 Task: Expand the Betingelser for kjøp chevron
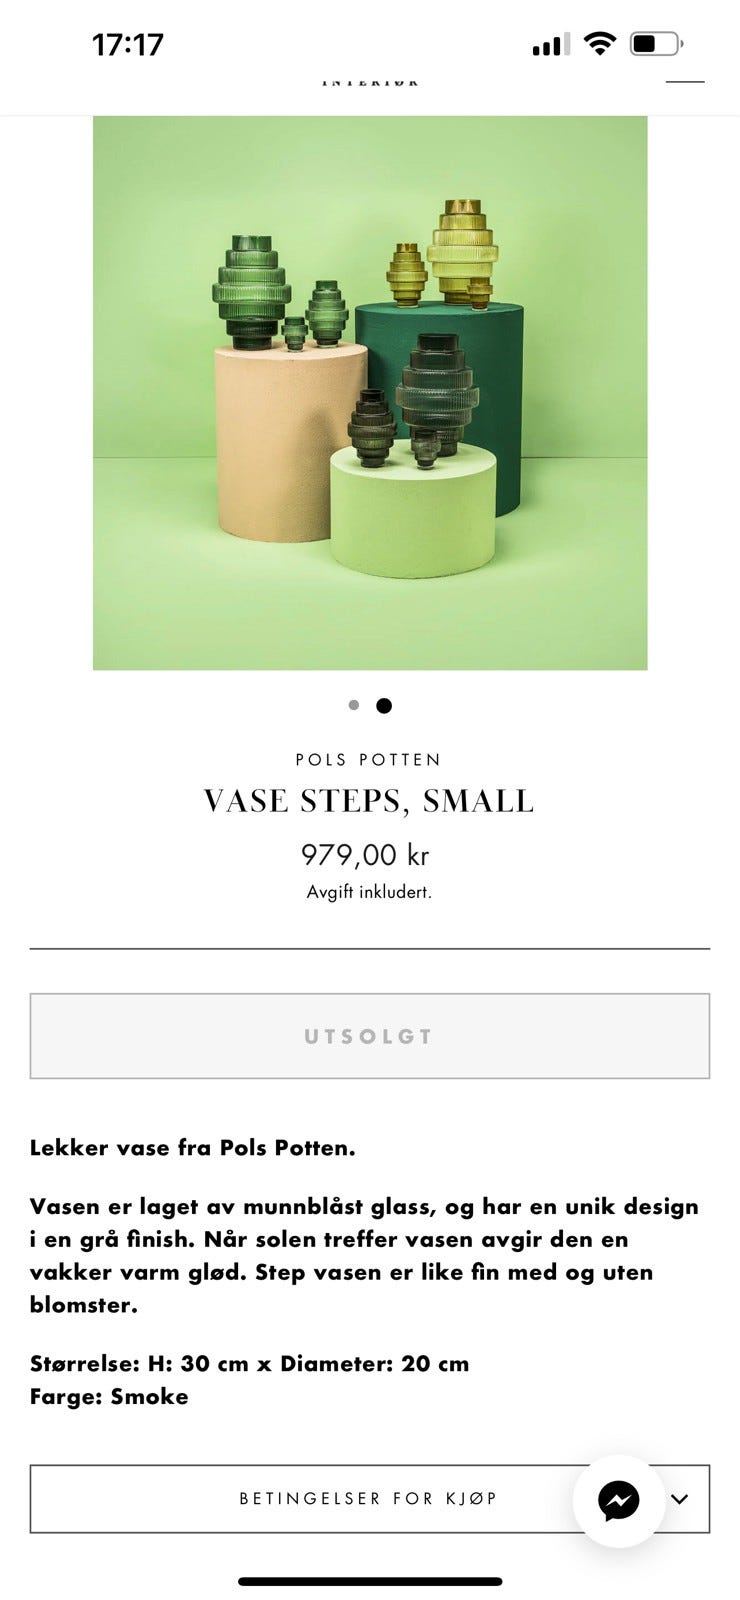tap(680, 1499)
